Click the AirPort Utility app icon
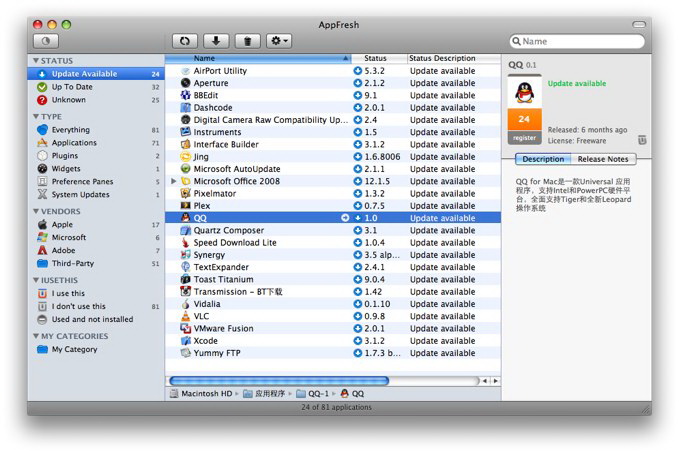Screen dimensions: 679x453 point(185,71)
